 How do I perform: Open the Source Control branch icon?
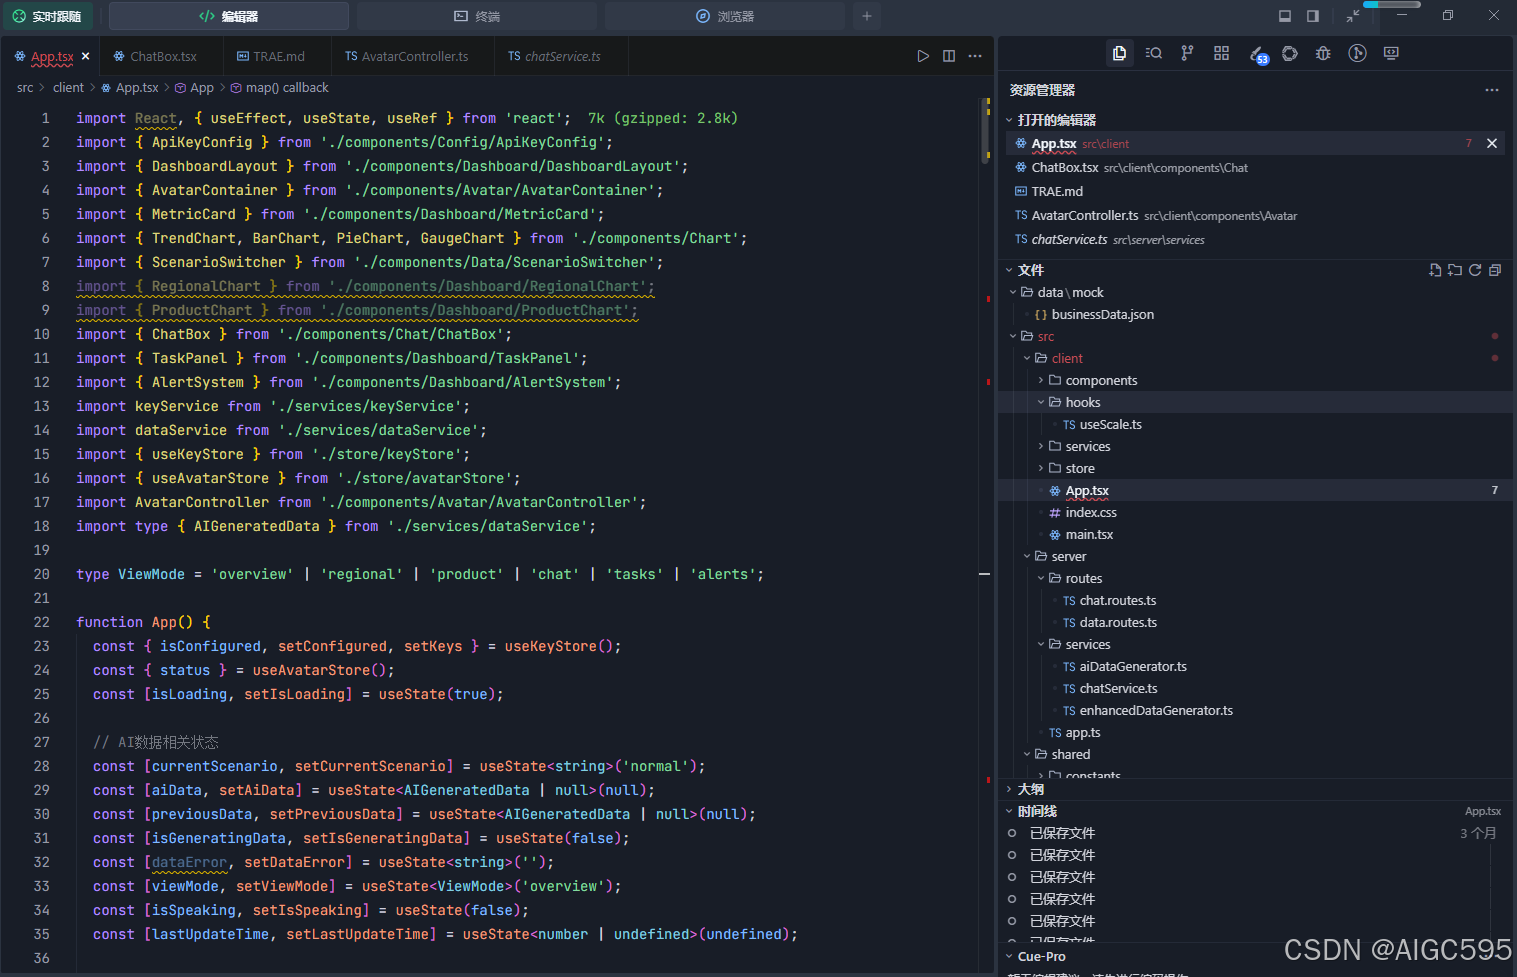(x=1187, y=53)
